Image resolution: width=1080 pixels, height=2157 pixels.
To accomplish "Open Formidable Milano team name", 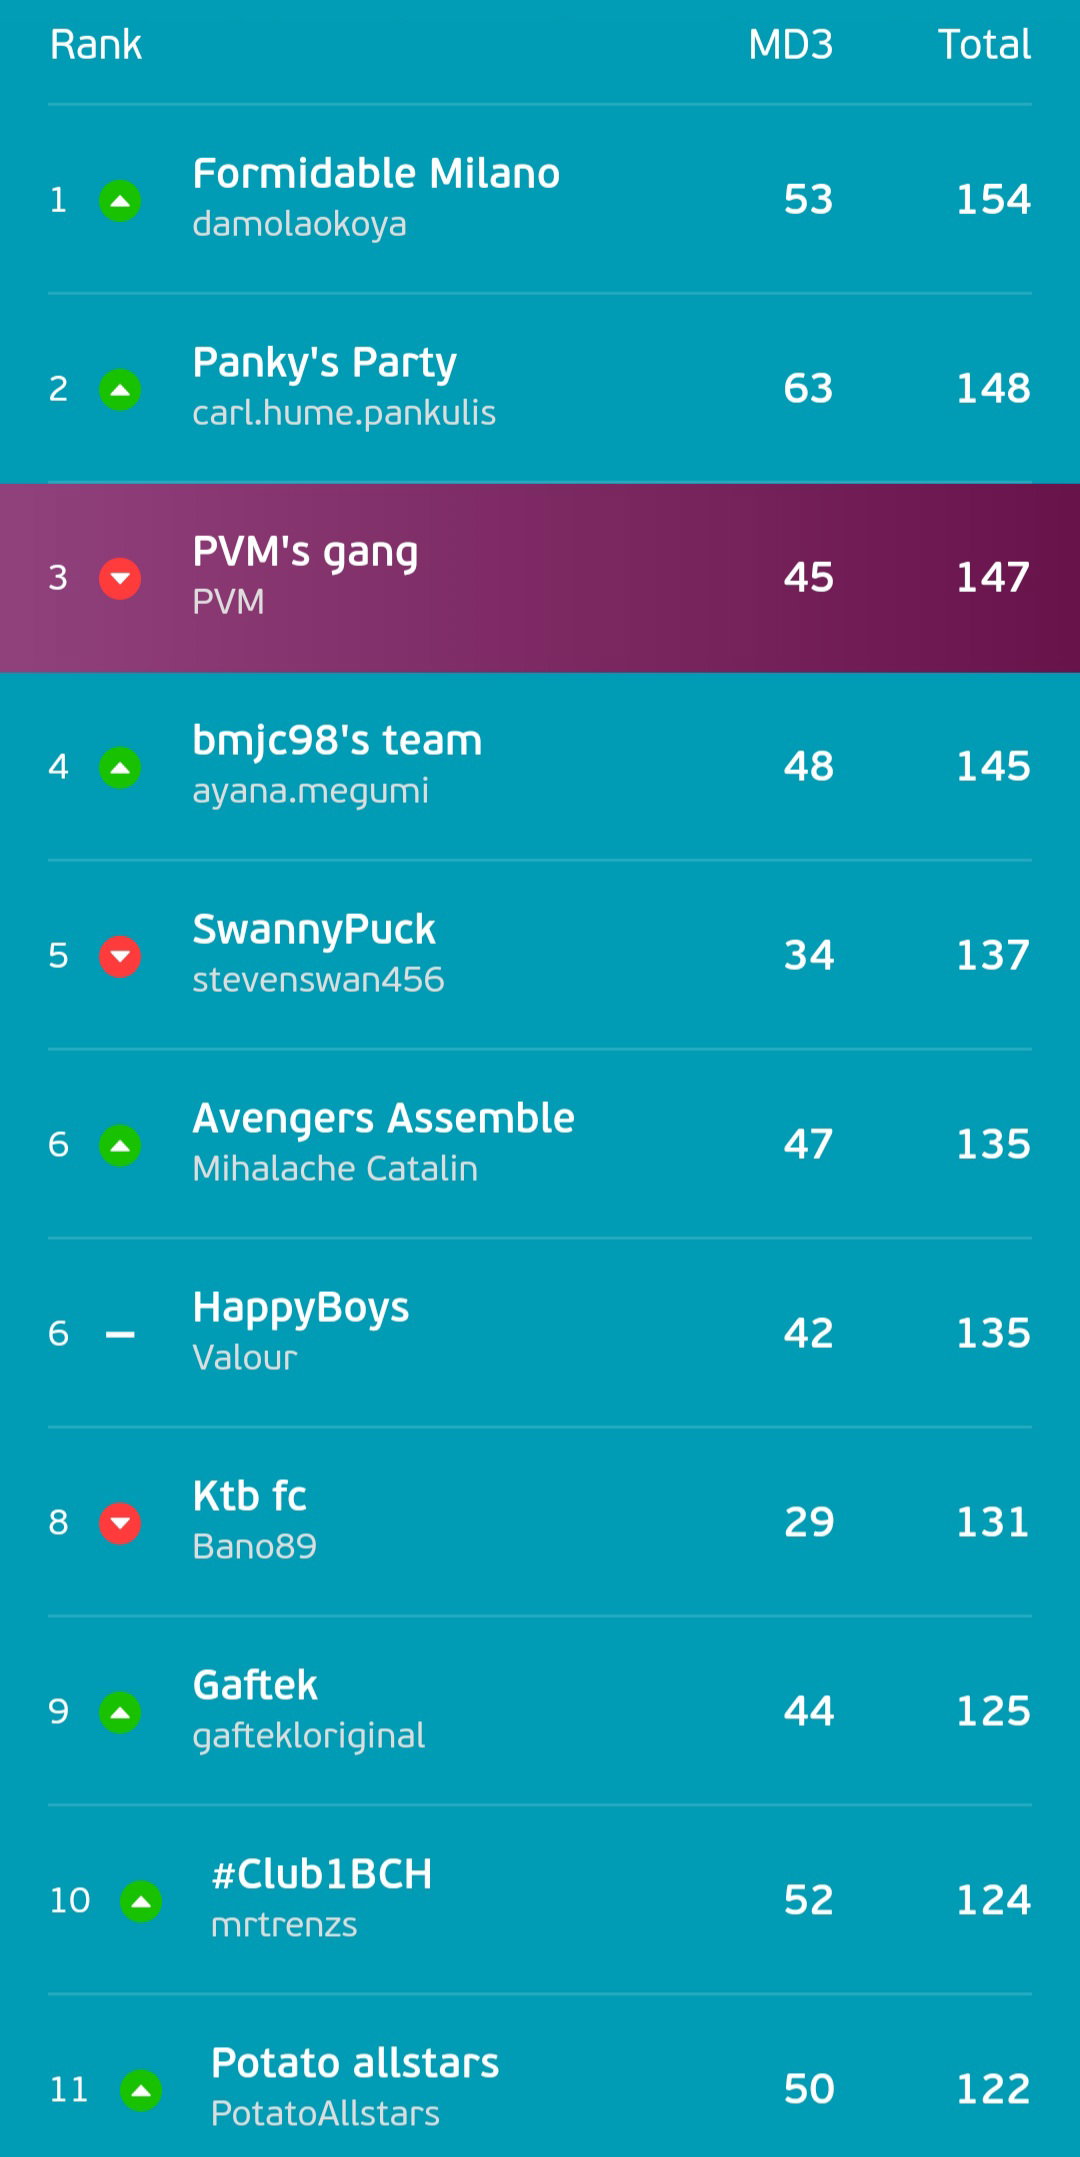I will pos(376,174).
